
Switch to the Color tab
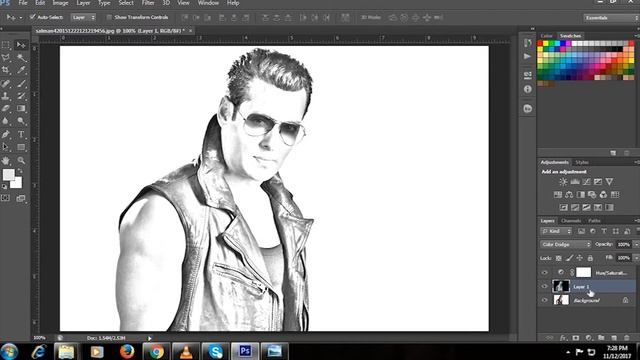547,36
